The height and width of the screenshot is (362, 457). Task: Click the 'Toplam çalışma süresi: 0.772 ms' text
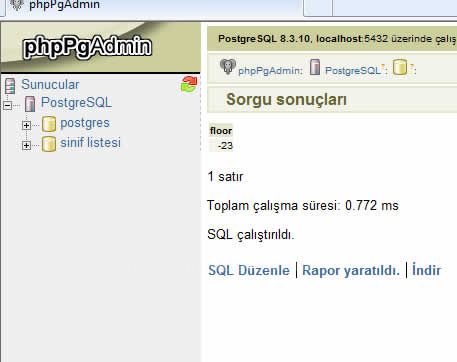coord(303,206)
